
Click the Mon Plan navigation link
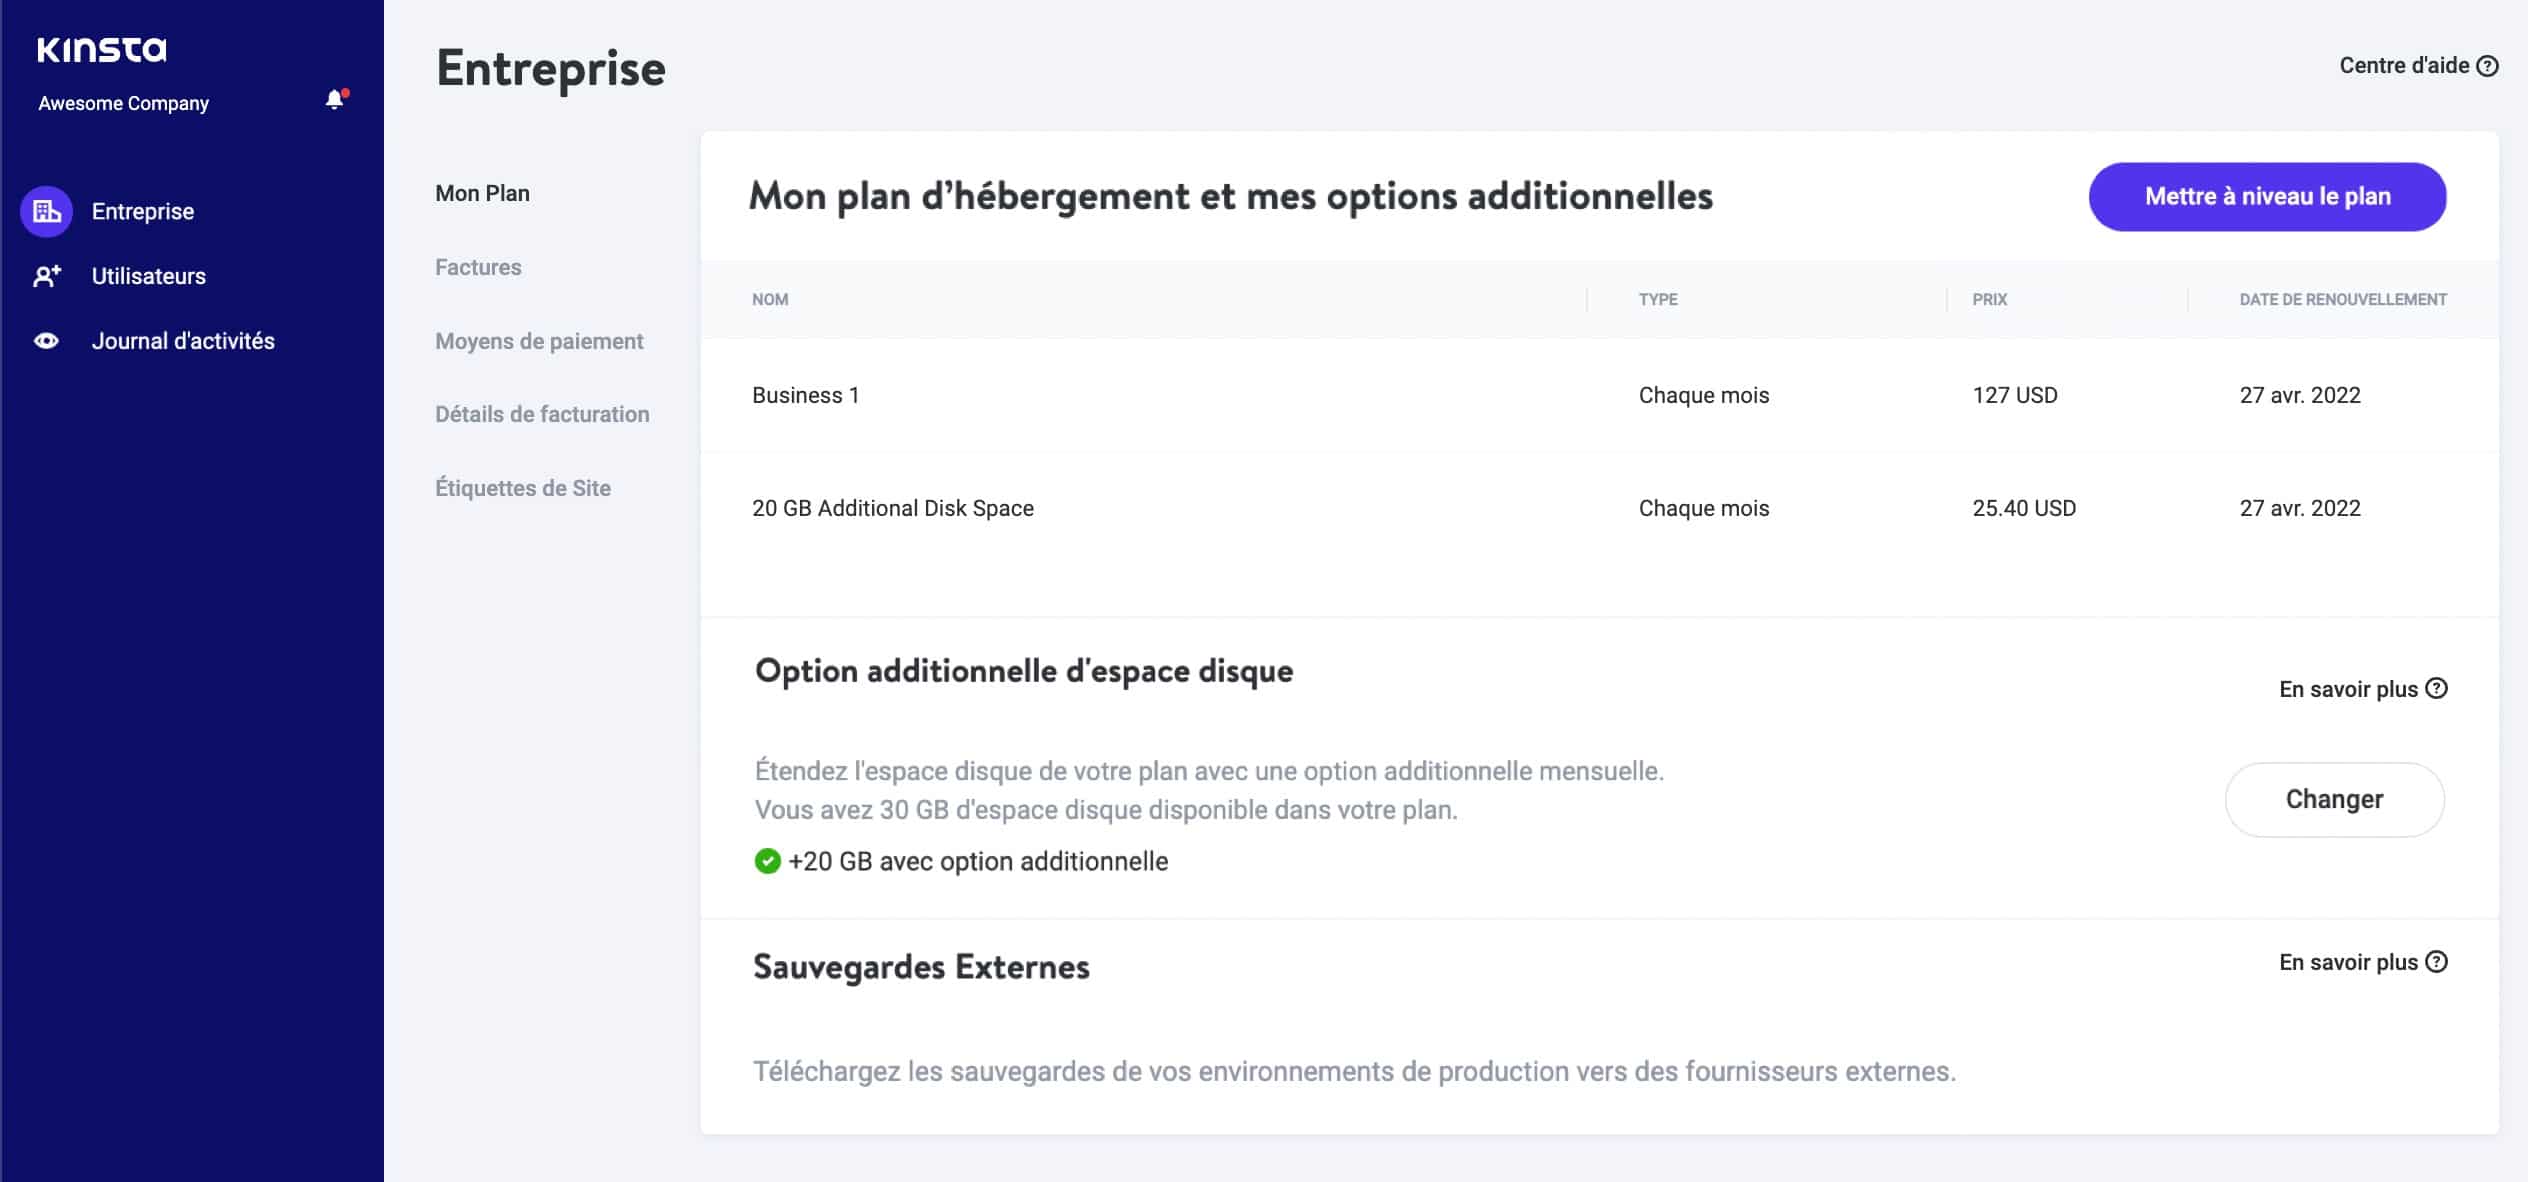tap(484, 194)
